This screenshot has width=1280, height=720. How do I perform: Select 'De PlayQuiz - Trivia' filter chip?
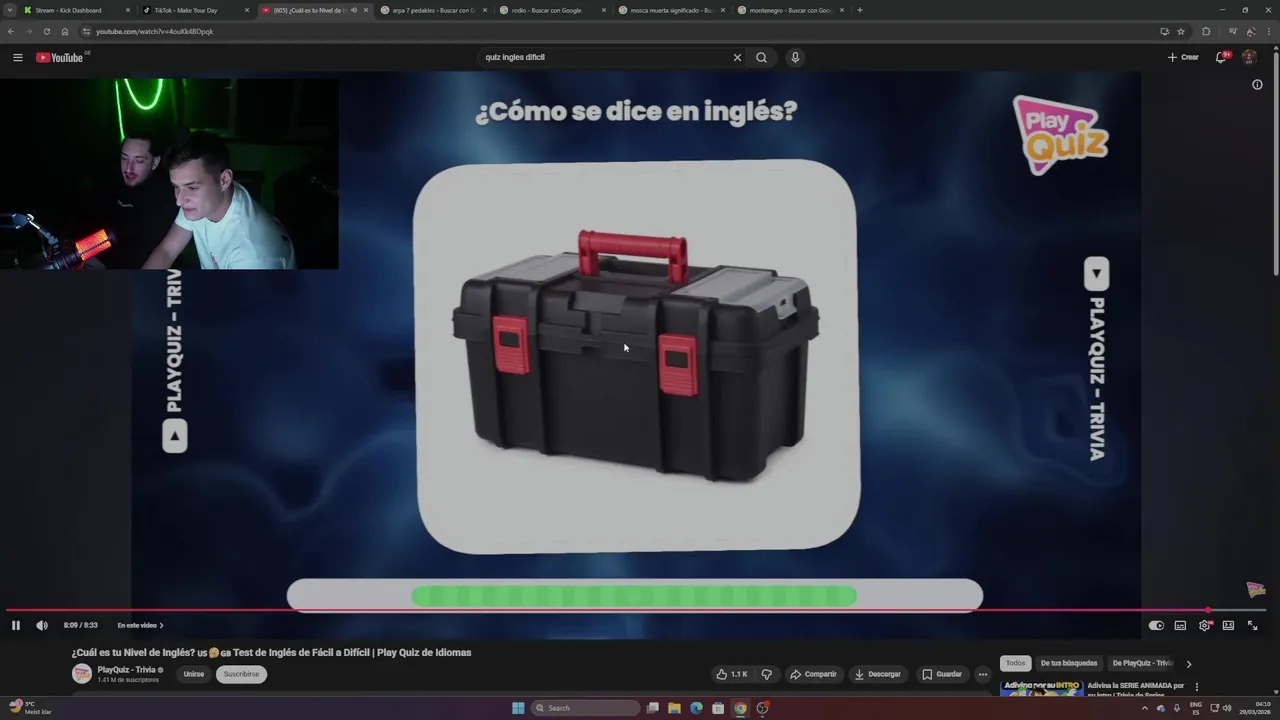click(1143, 663)
